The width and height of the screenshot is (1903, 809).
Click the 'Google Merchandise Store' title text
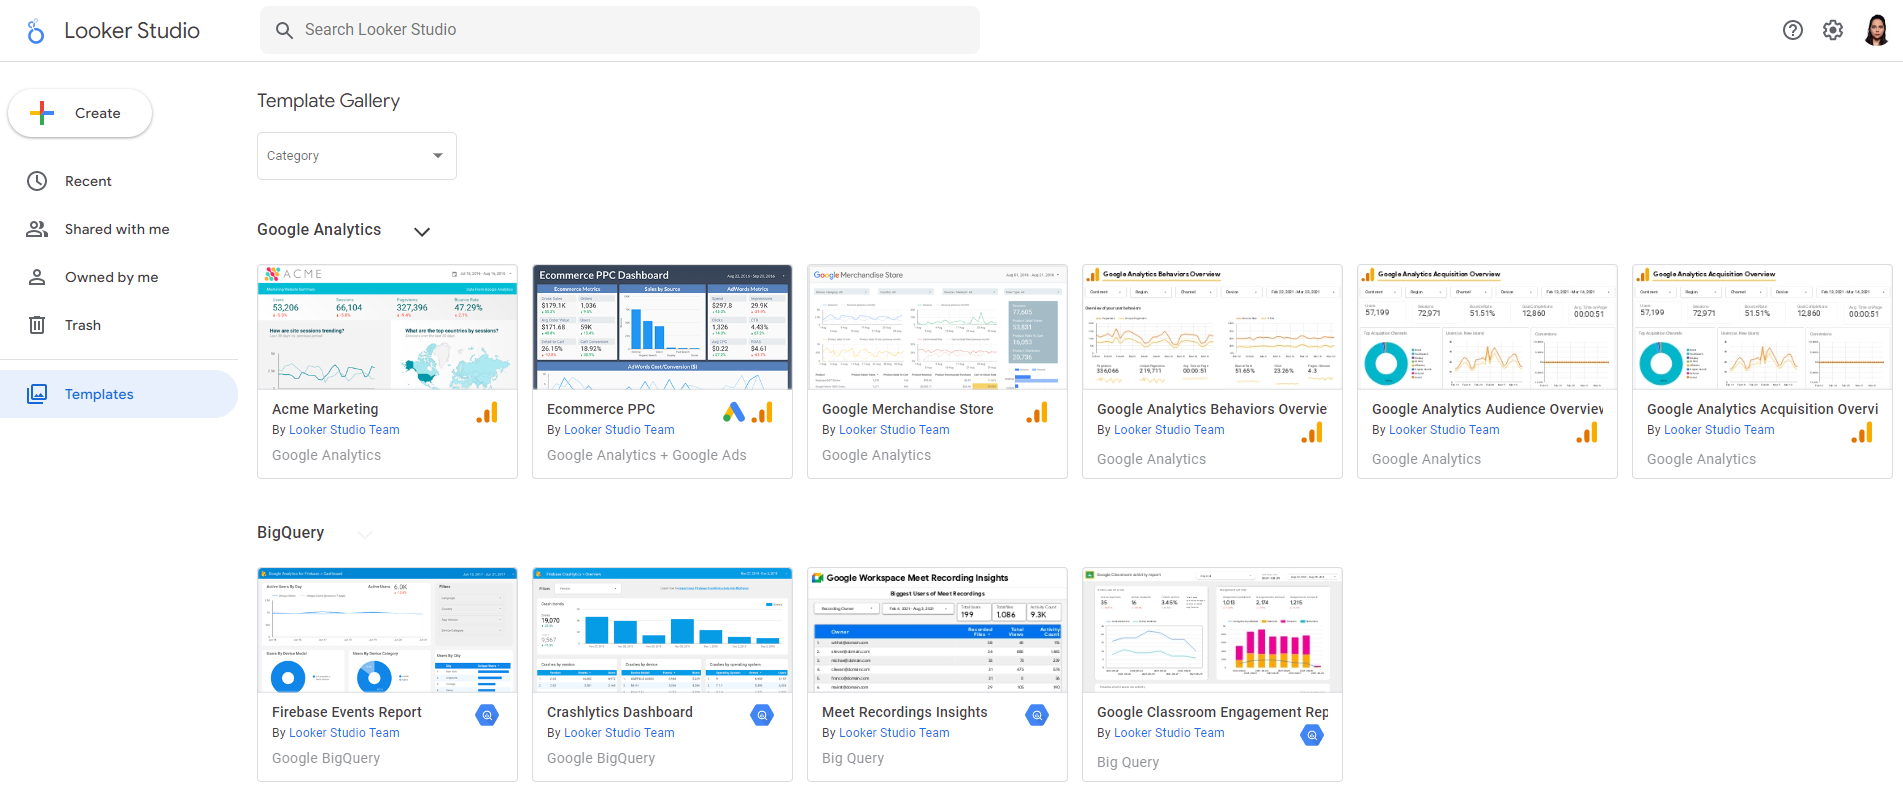908,409
